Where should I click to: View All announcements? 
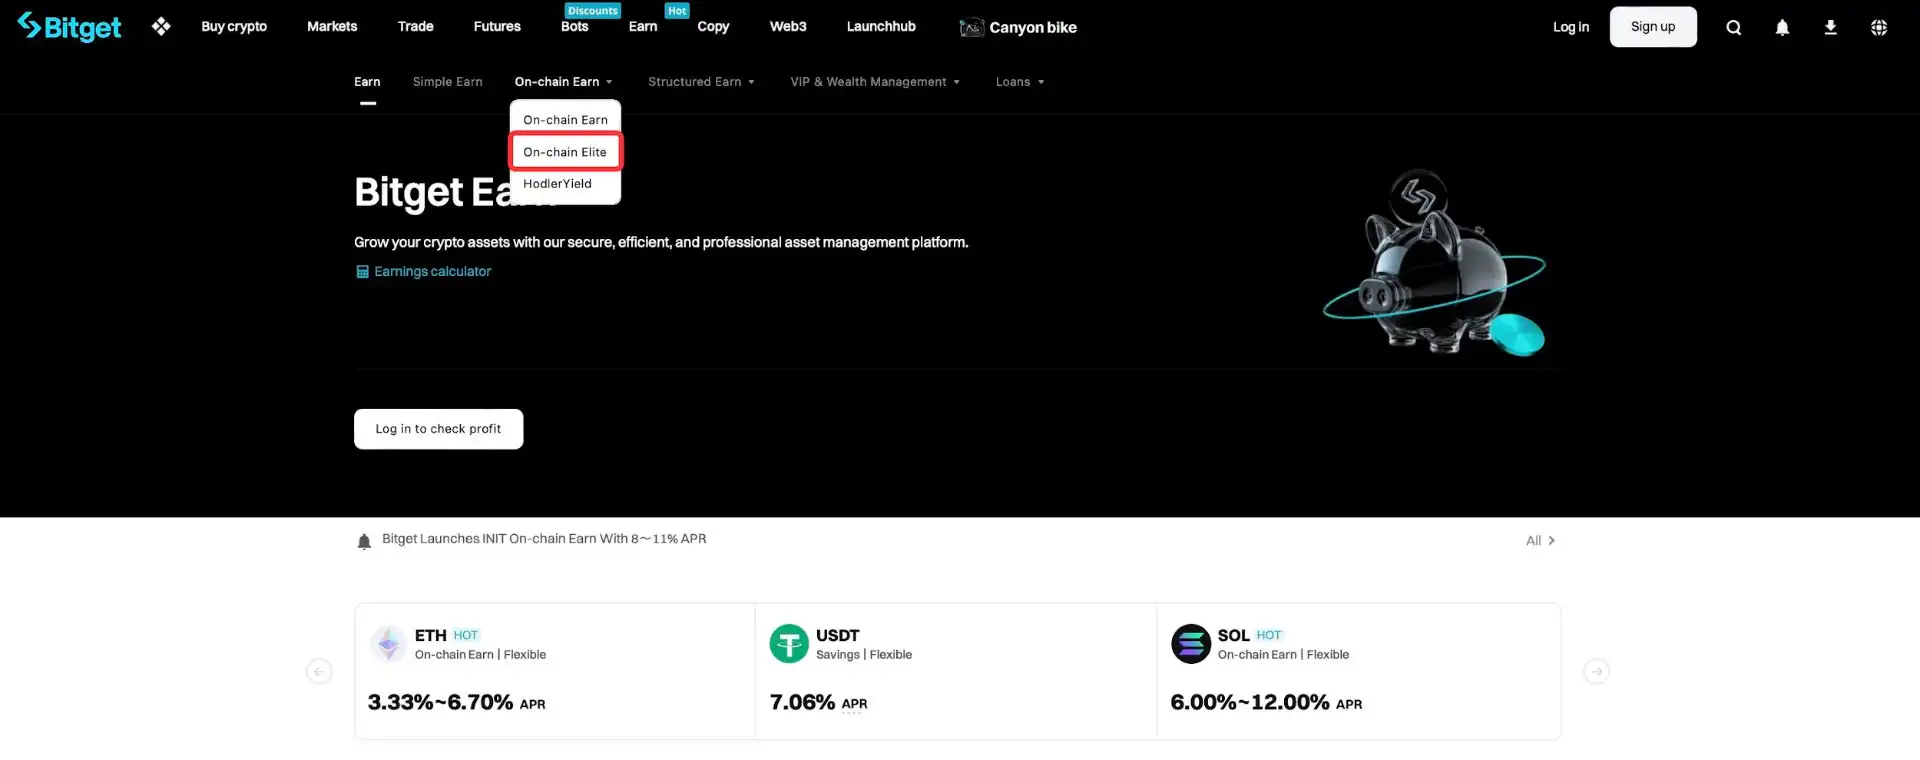[x=1539, y=541]
